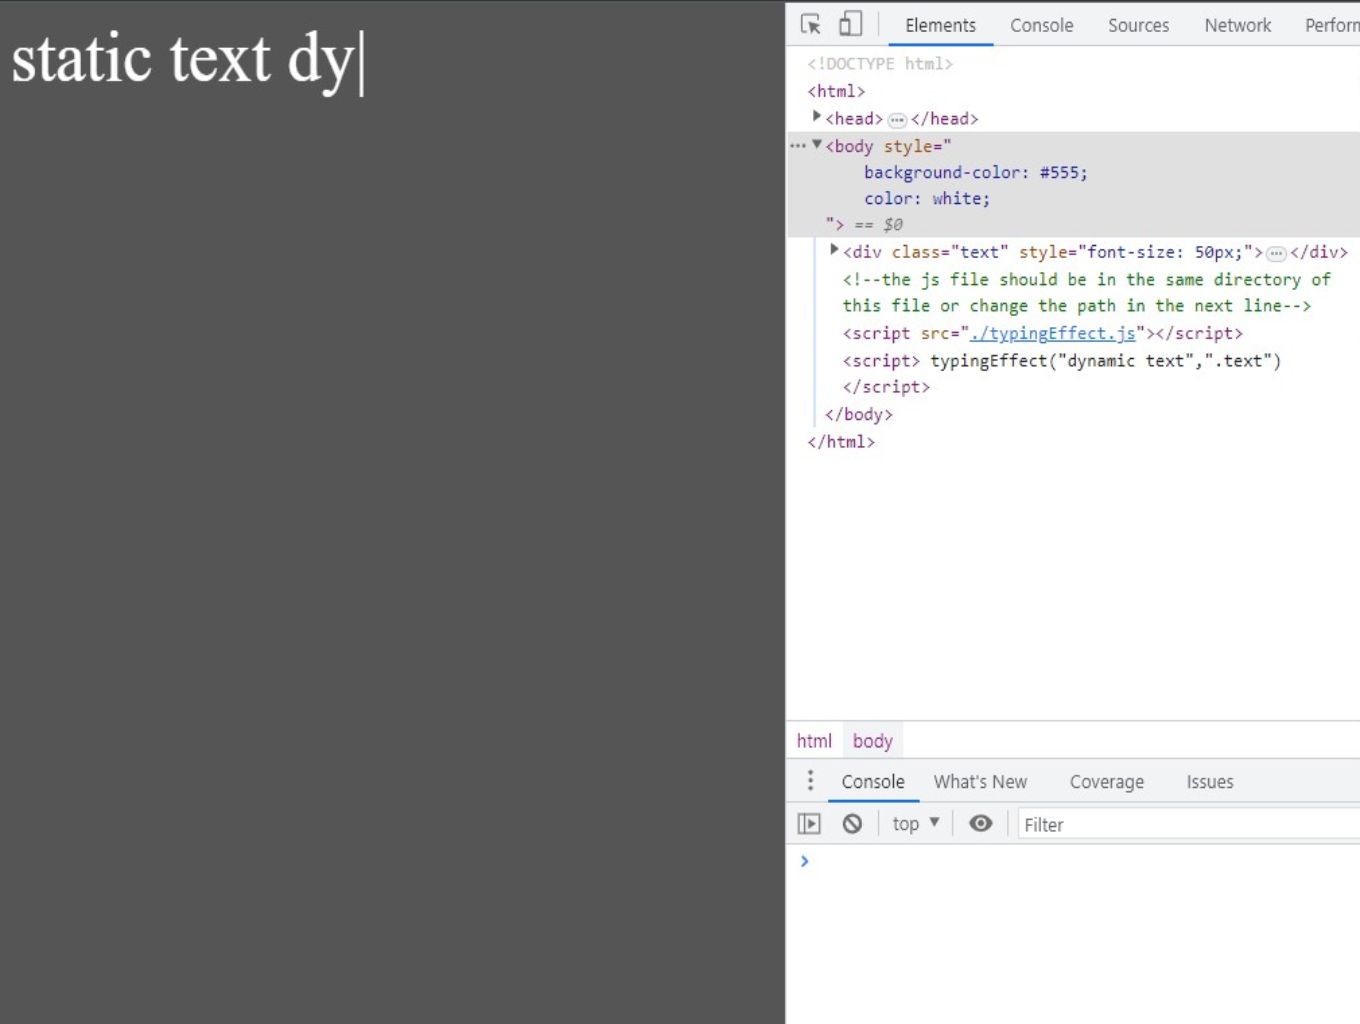
Task: Click the ellipsis badge inside the div tag
Action: 1276,254
